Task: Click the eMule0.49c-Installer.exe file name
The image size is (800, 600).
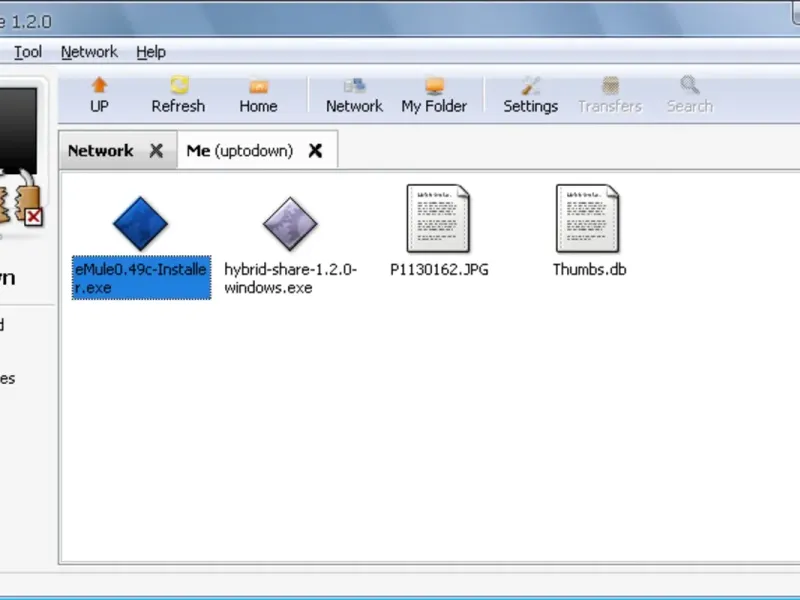Action: [x=141, y=278]
